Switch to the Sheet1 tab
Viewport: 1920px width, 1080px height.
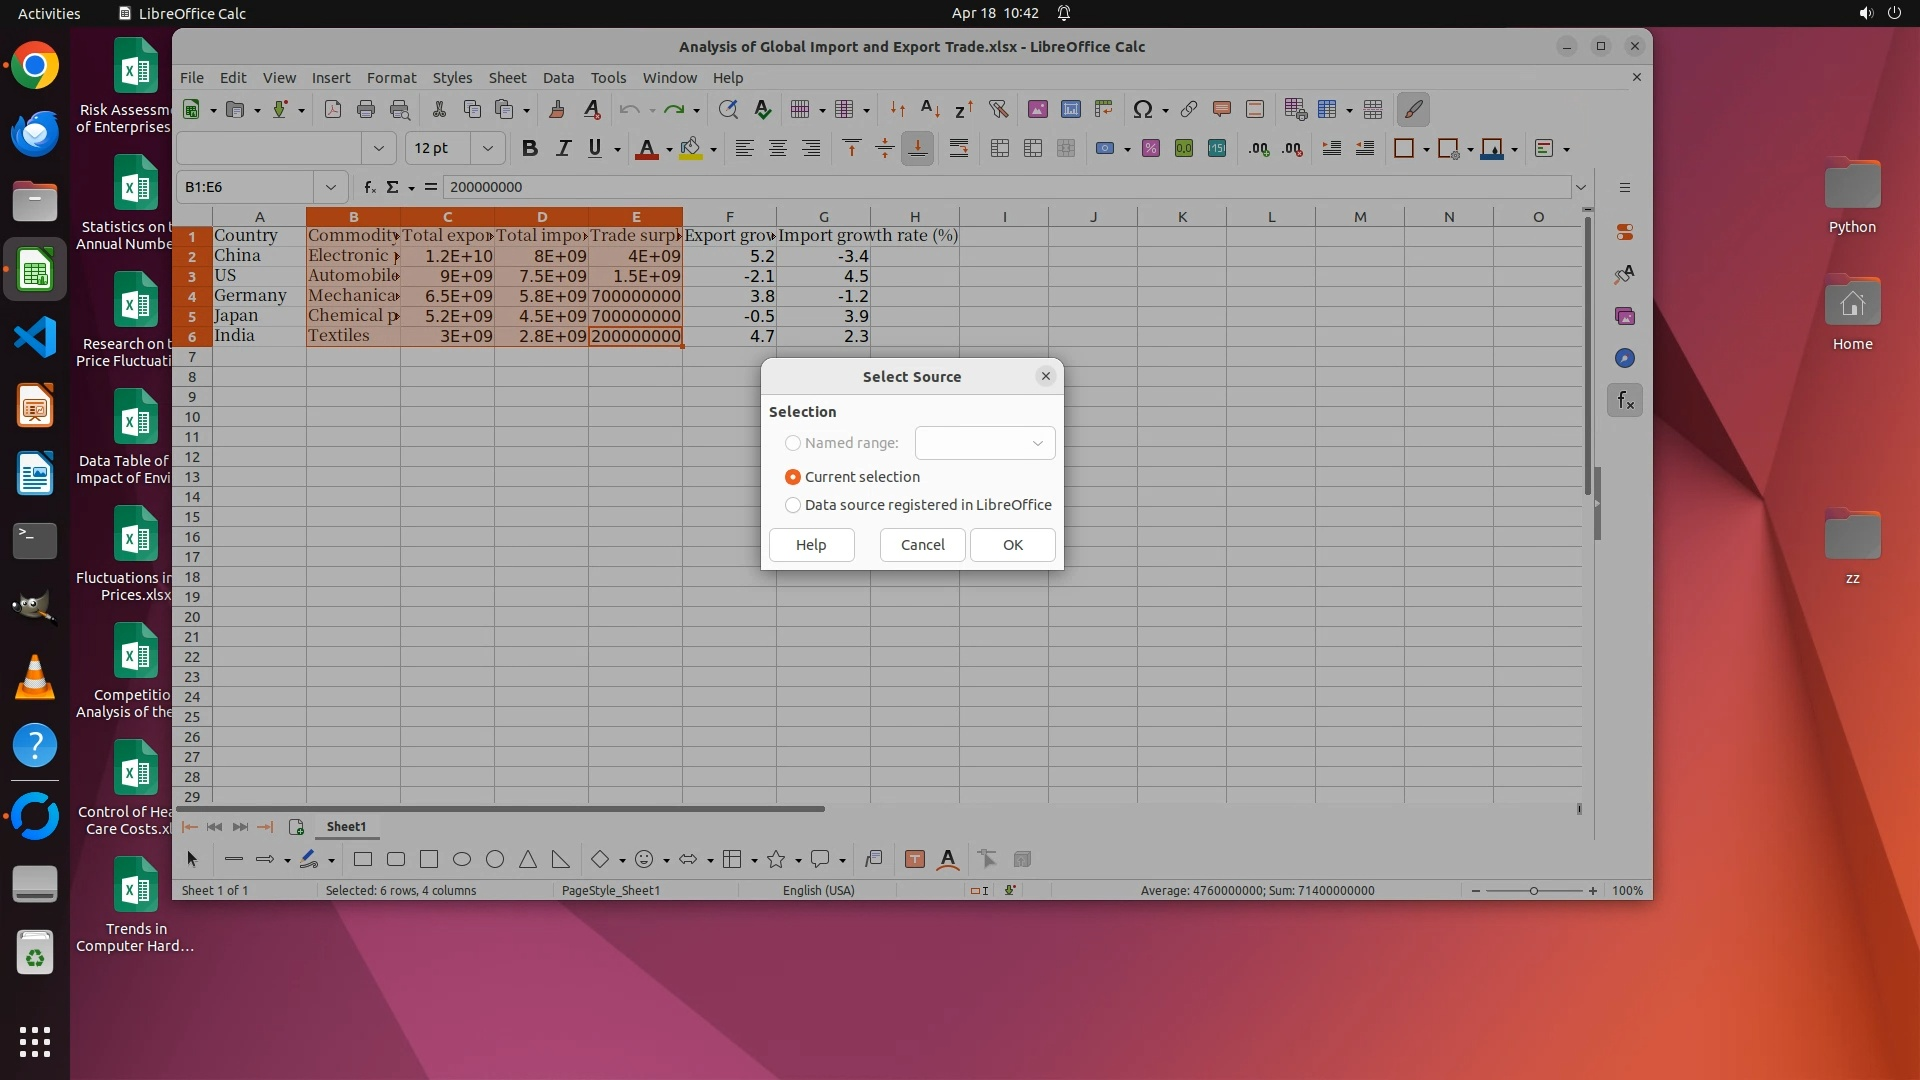[346, 827]
